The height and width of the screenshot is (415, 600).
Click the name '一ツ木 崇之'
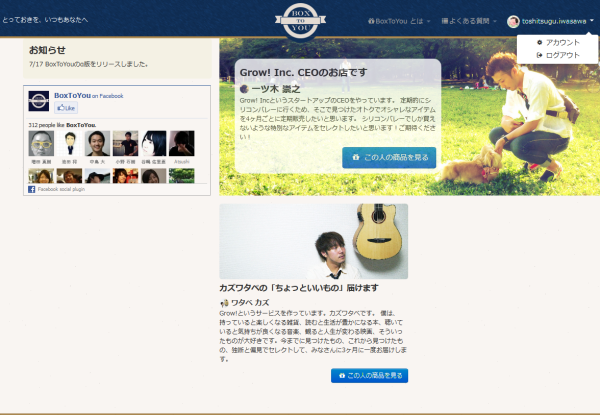(x=276, y=89)
